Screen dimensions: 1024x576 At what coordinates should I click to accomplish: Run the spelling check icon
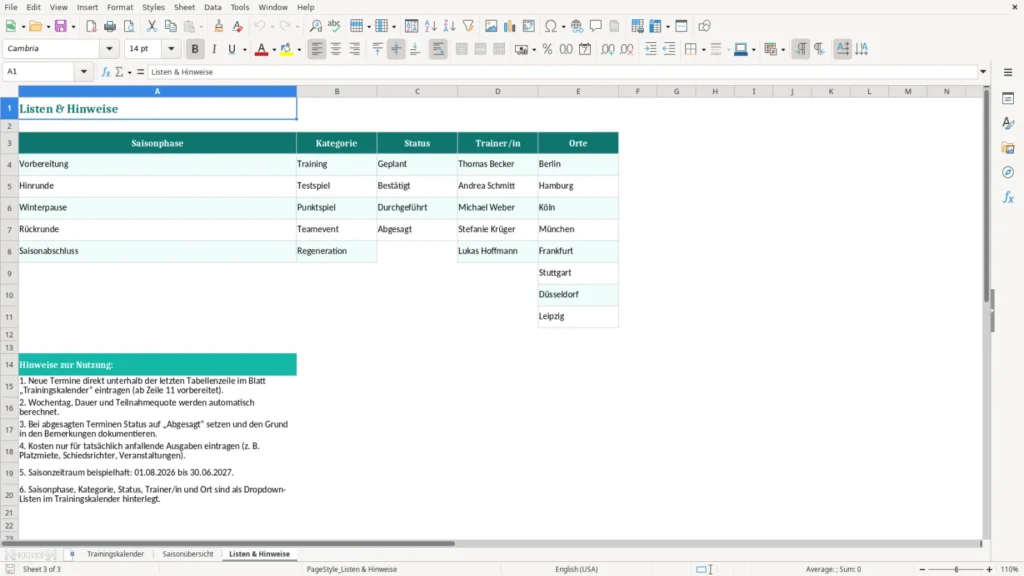pos(334,26)
